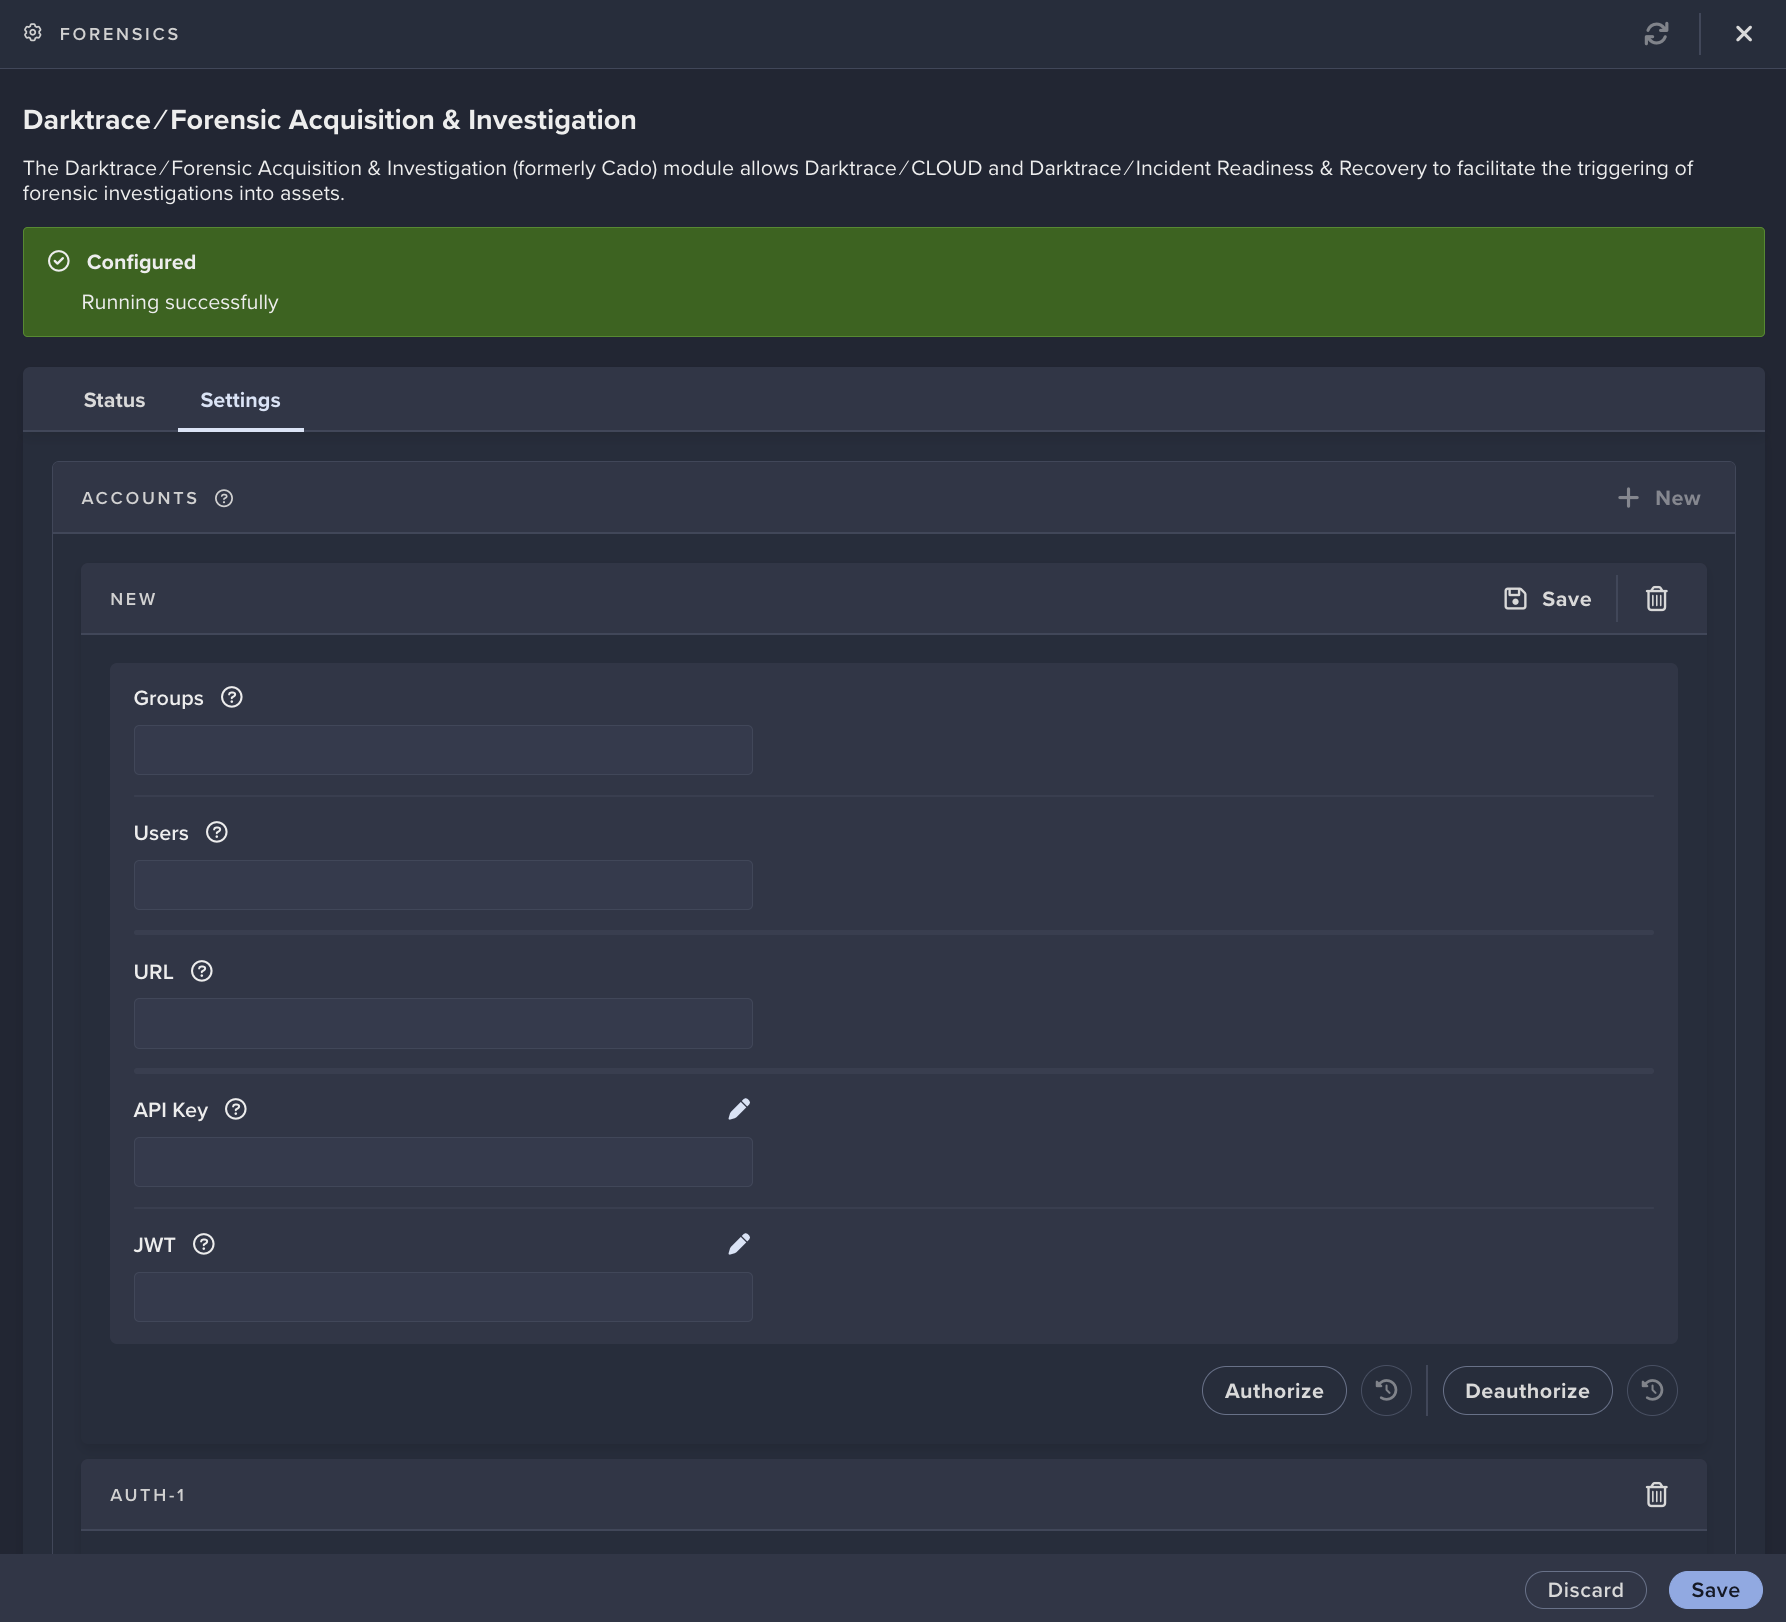Viewport: 1786px width, 1622px height.
Task: Delete the NEW account with trash icon
Action: 1656,599
